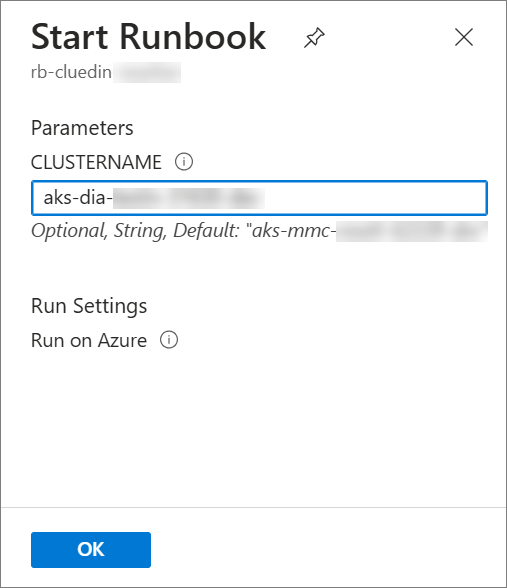This screenshot has width=507, height=588.
Task: Select the Optional, String, Default hint text
Action: (260, 231)
